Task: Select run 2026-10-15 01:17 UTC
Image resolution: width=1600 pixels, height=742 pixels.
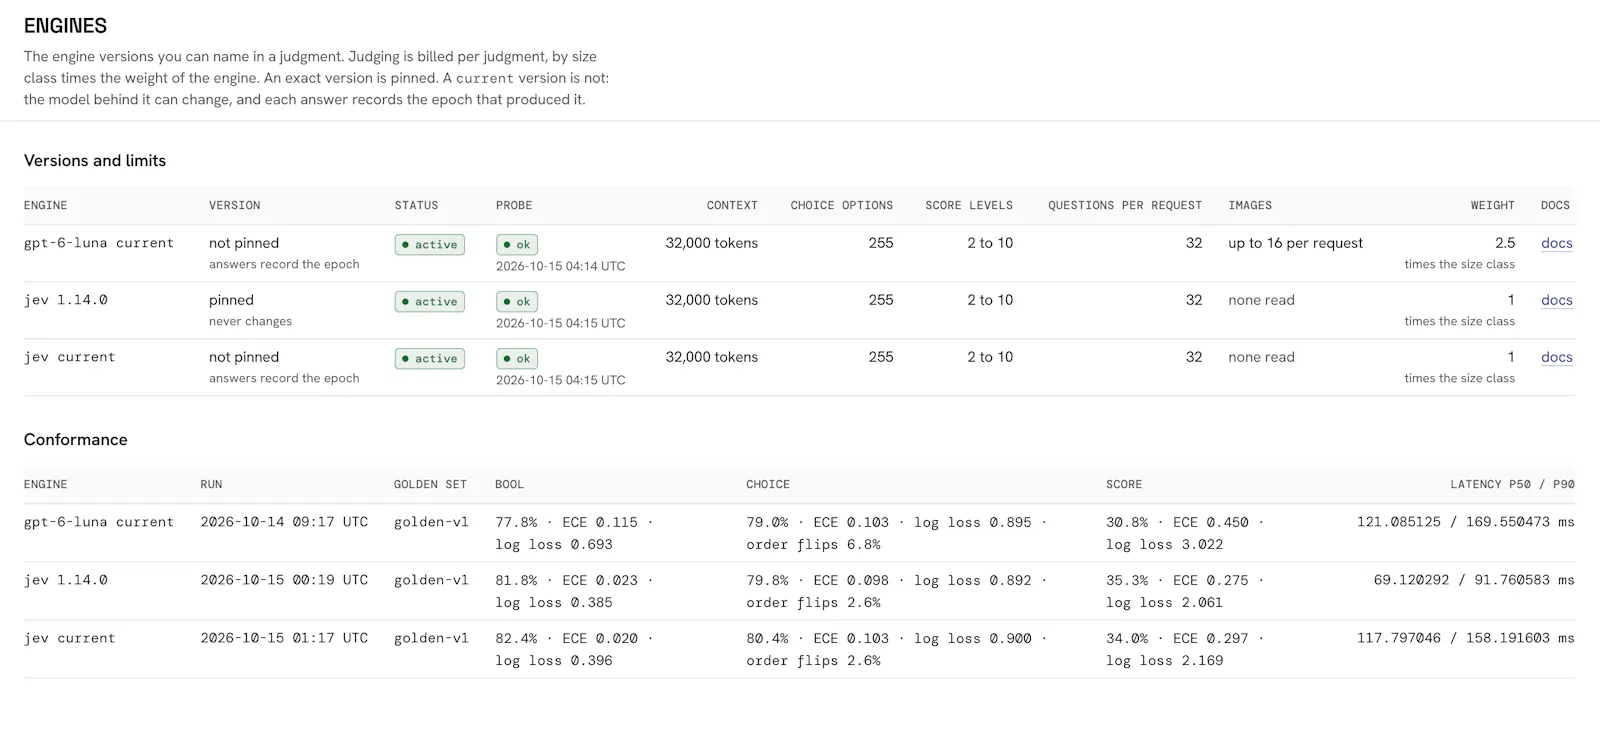Action: click(x=284, y=638)
